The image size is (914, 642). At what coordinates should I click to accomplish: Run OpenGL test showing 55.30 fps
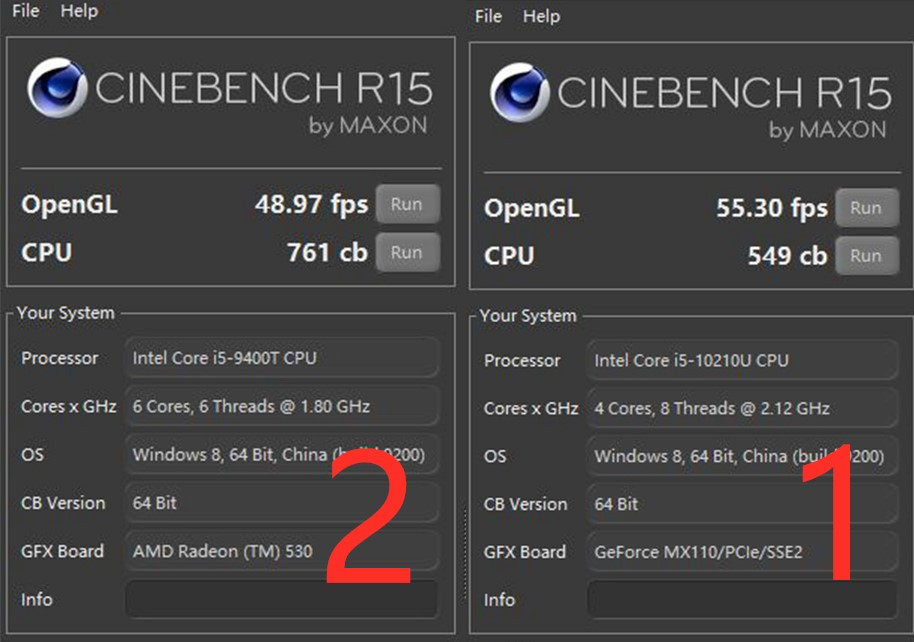click(x=866, y=208)
